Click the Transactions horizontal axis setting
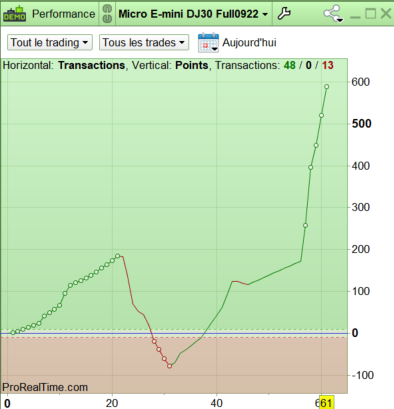 91,65
